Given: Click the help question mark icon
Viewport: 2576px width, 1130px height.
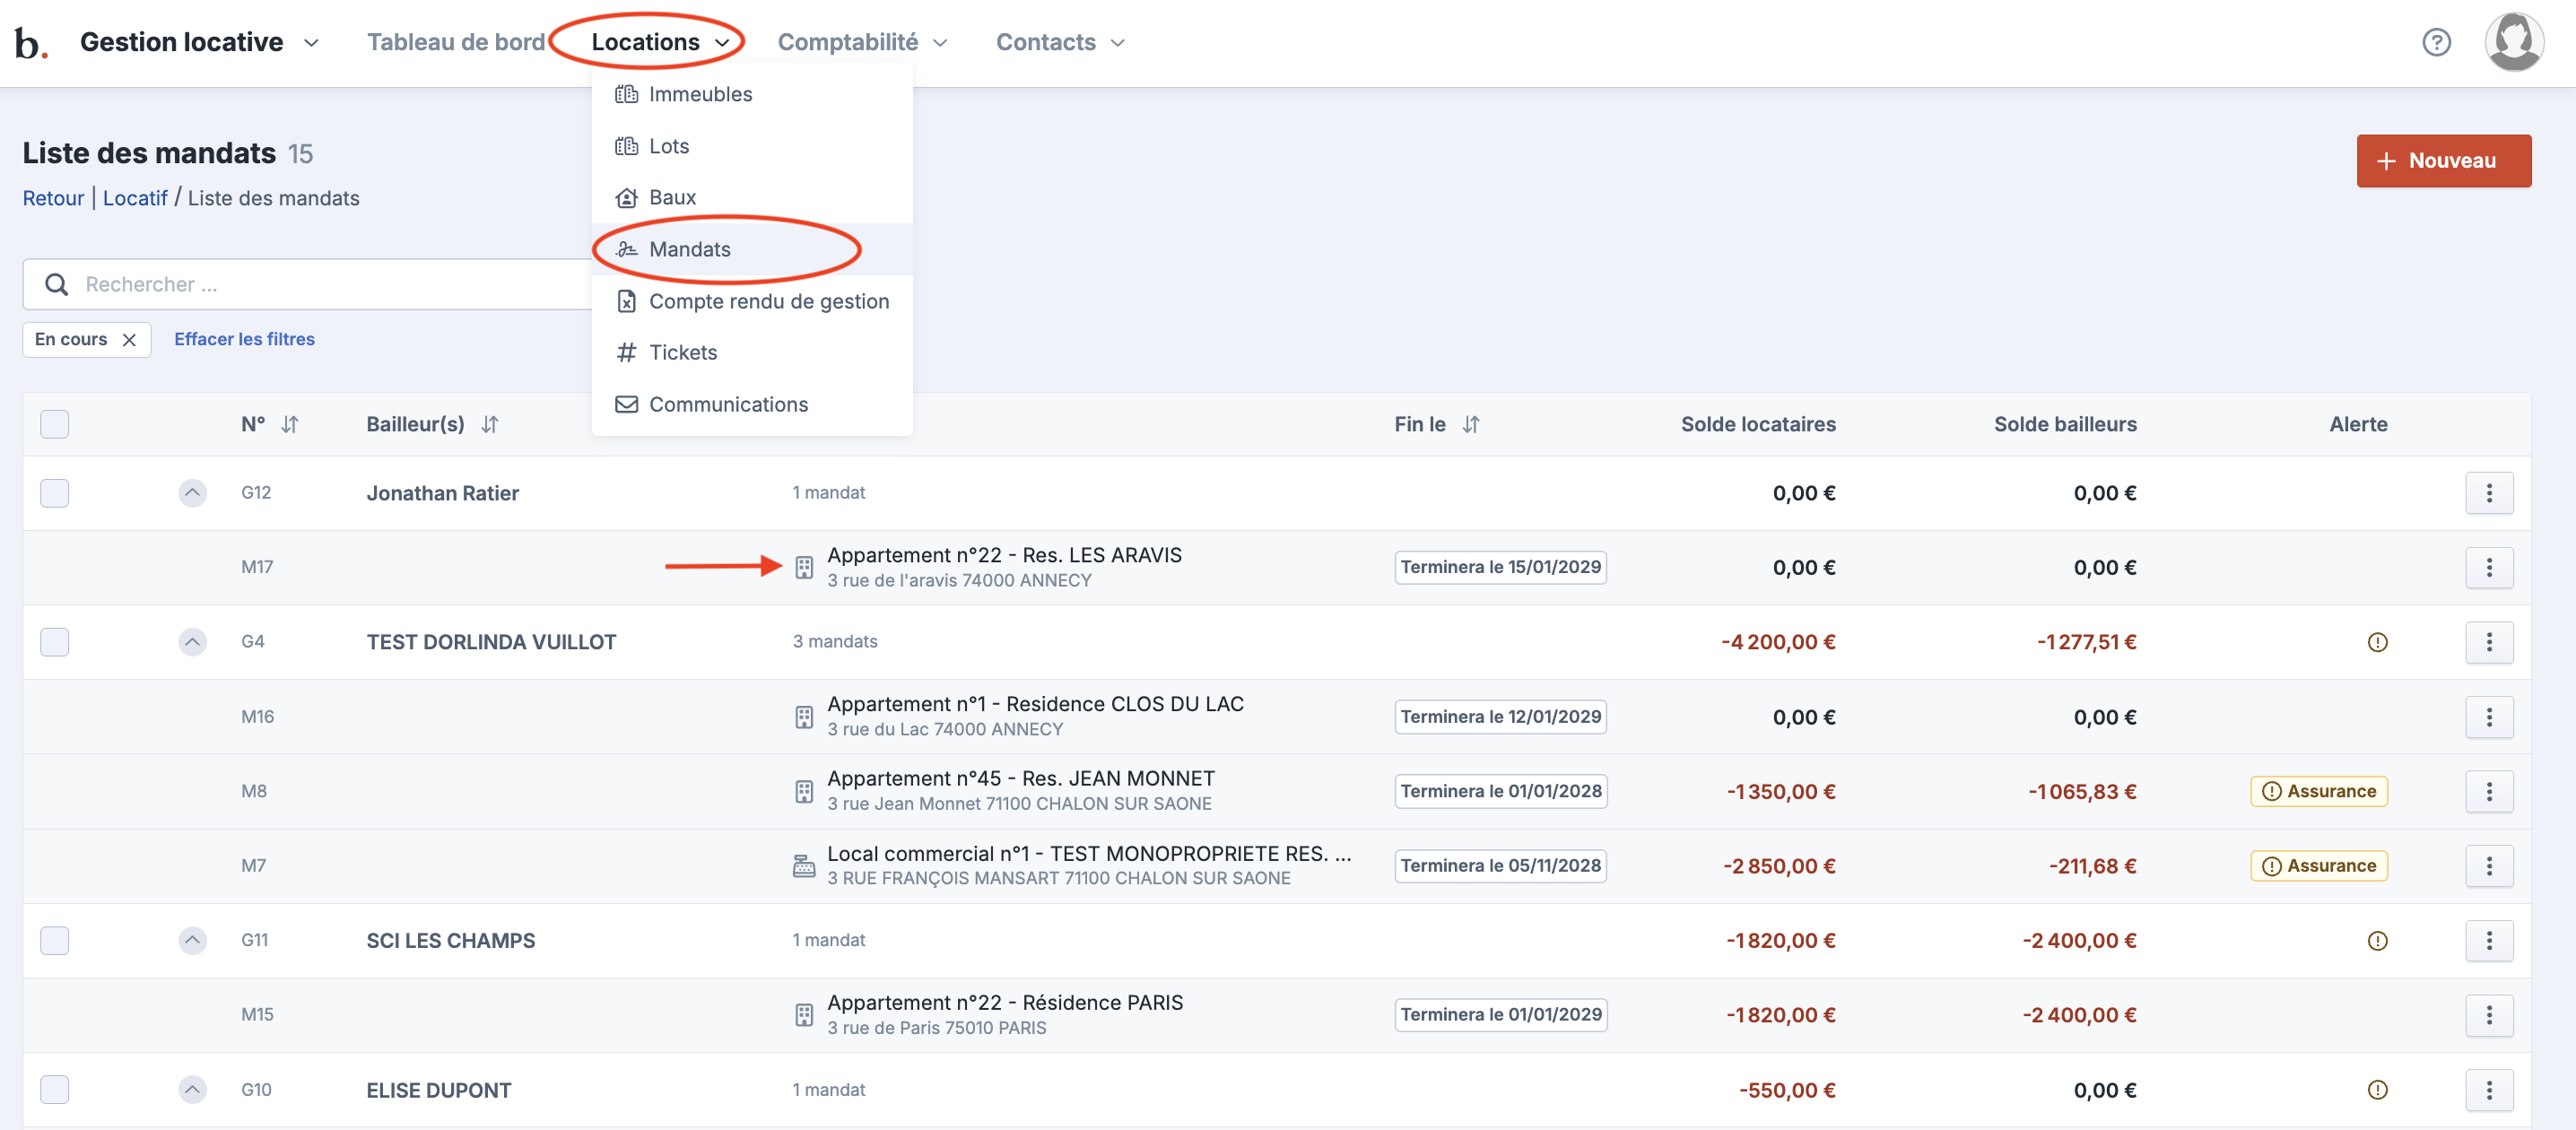Looking at the screenshot, I should tap(2436, 42).
